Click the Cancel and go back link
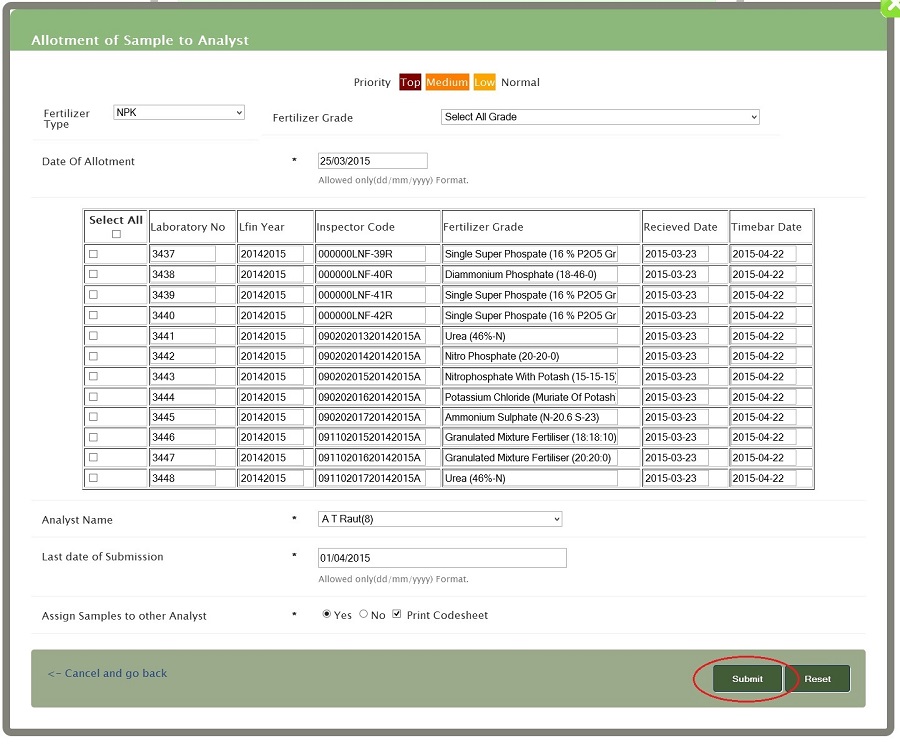Image resolution: width=900 pixels, height=748 pixels. (107, 673)
